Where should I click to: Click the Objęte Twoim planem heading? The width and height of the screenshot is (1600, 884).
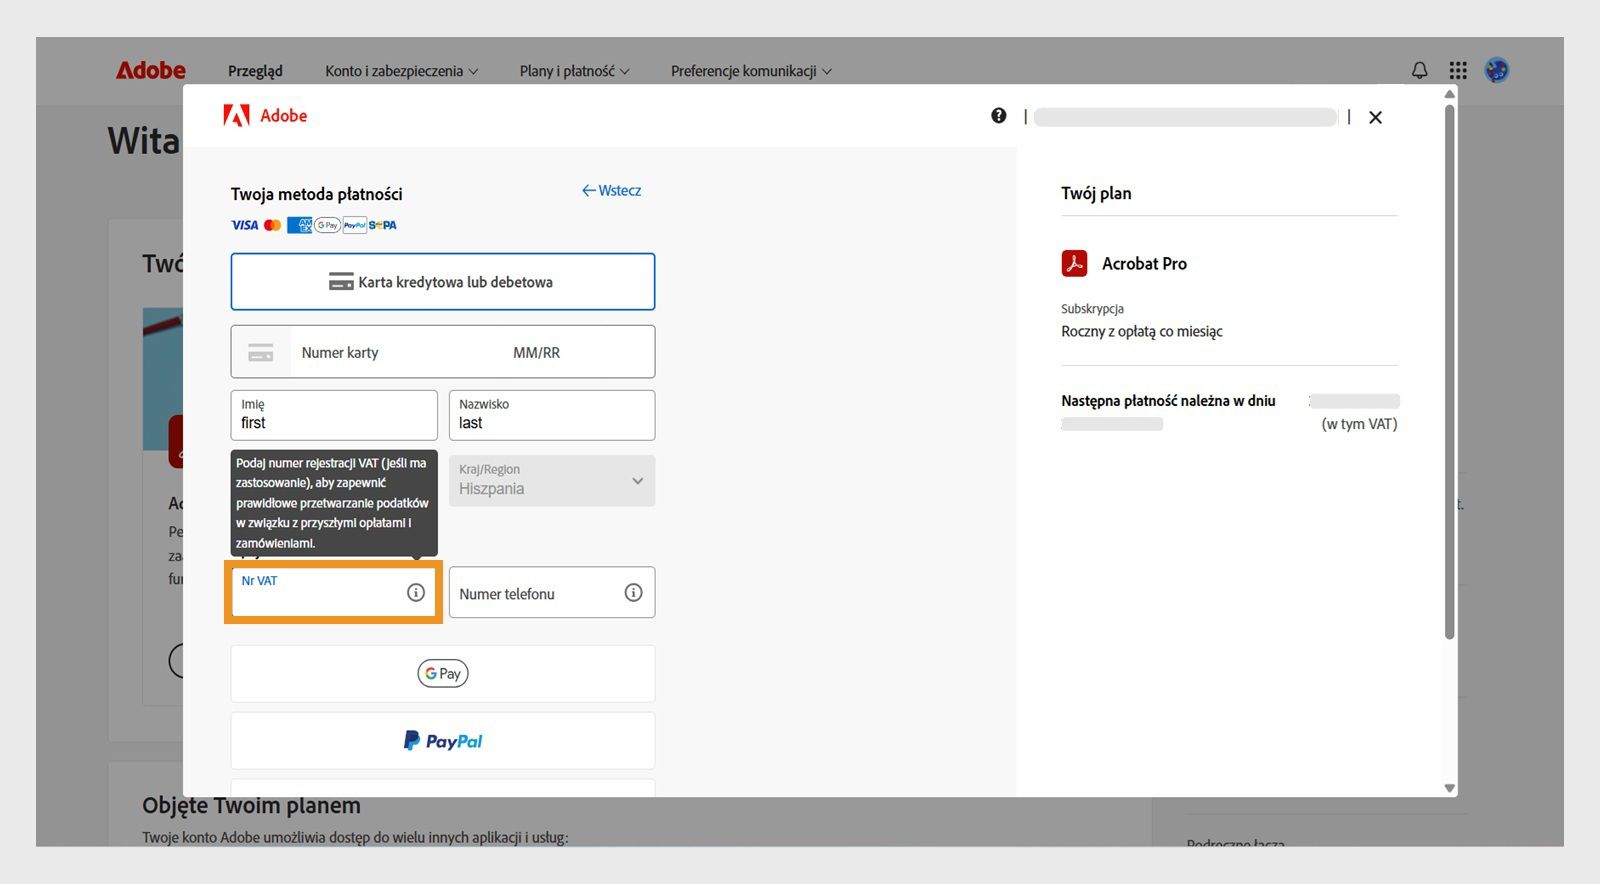click(251, 805)
